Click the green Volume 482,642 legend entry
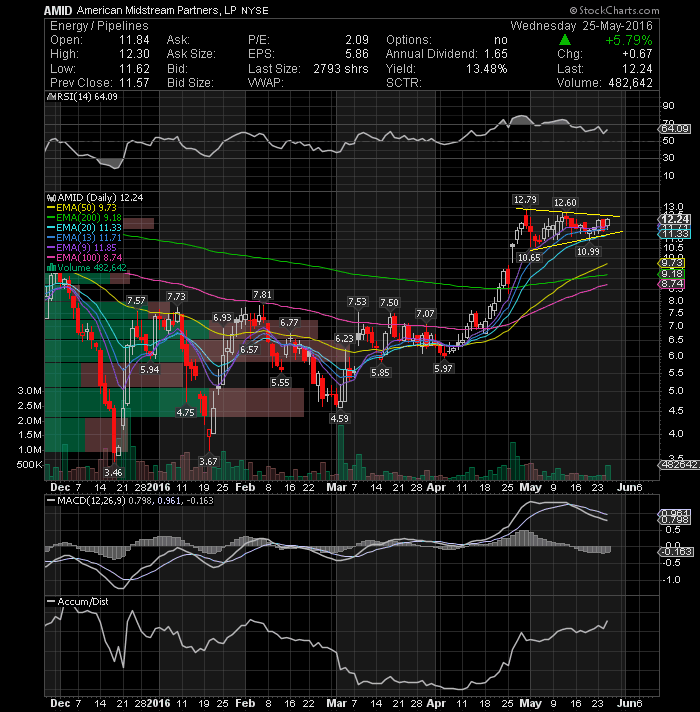Viewport: 700px width, 712px height. pos(87,267)
